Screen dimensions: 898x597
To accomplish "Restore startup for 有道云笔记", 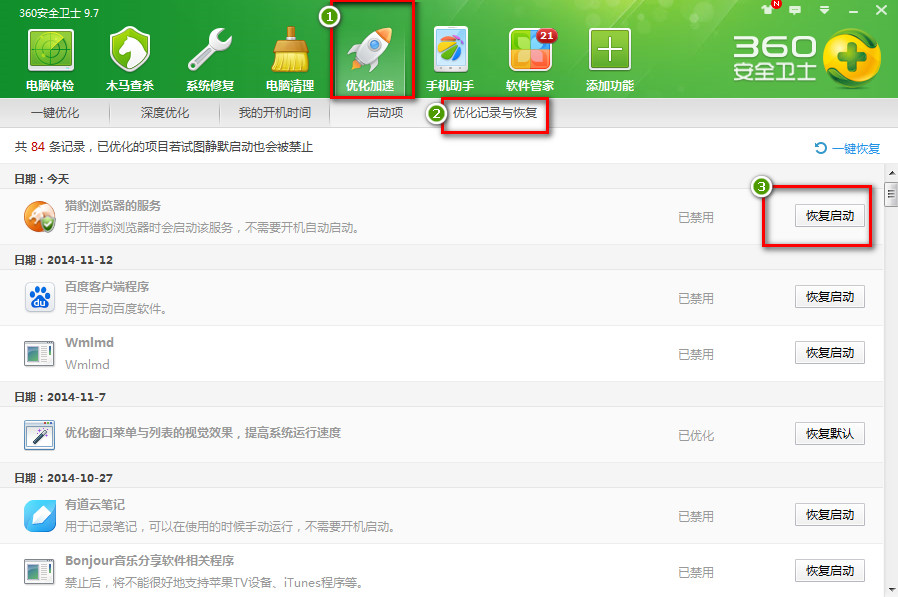I will point(830,514).
